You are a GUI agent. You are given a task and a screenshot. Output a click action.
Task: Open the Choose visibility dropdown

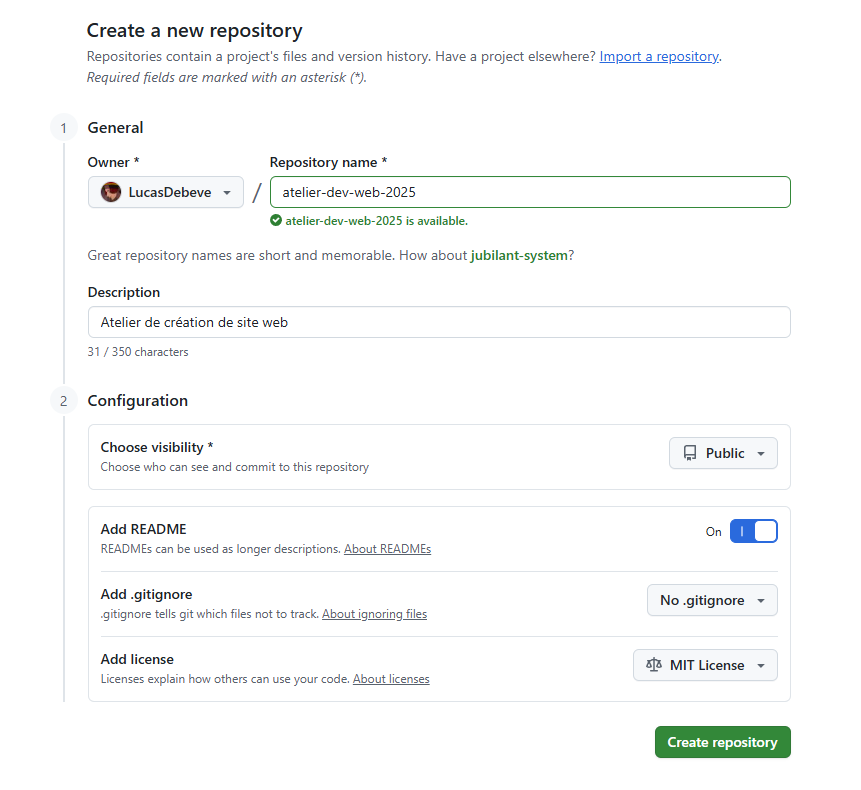click(723, 453)
